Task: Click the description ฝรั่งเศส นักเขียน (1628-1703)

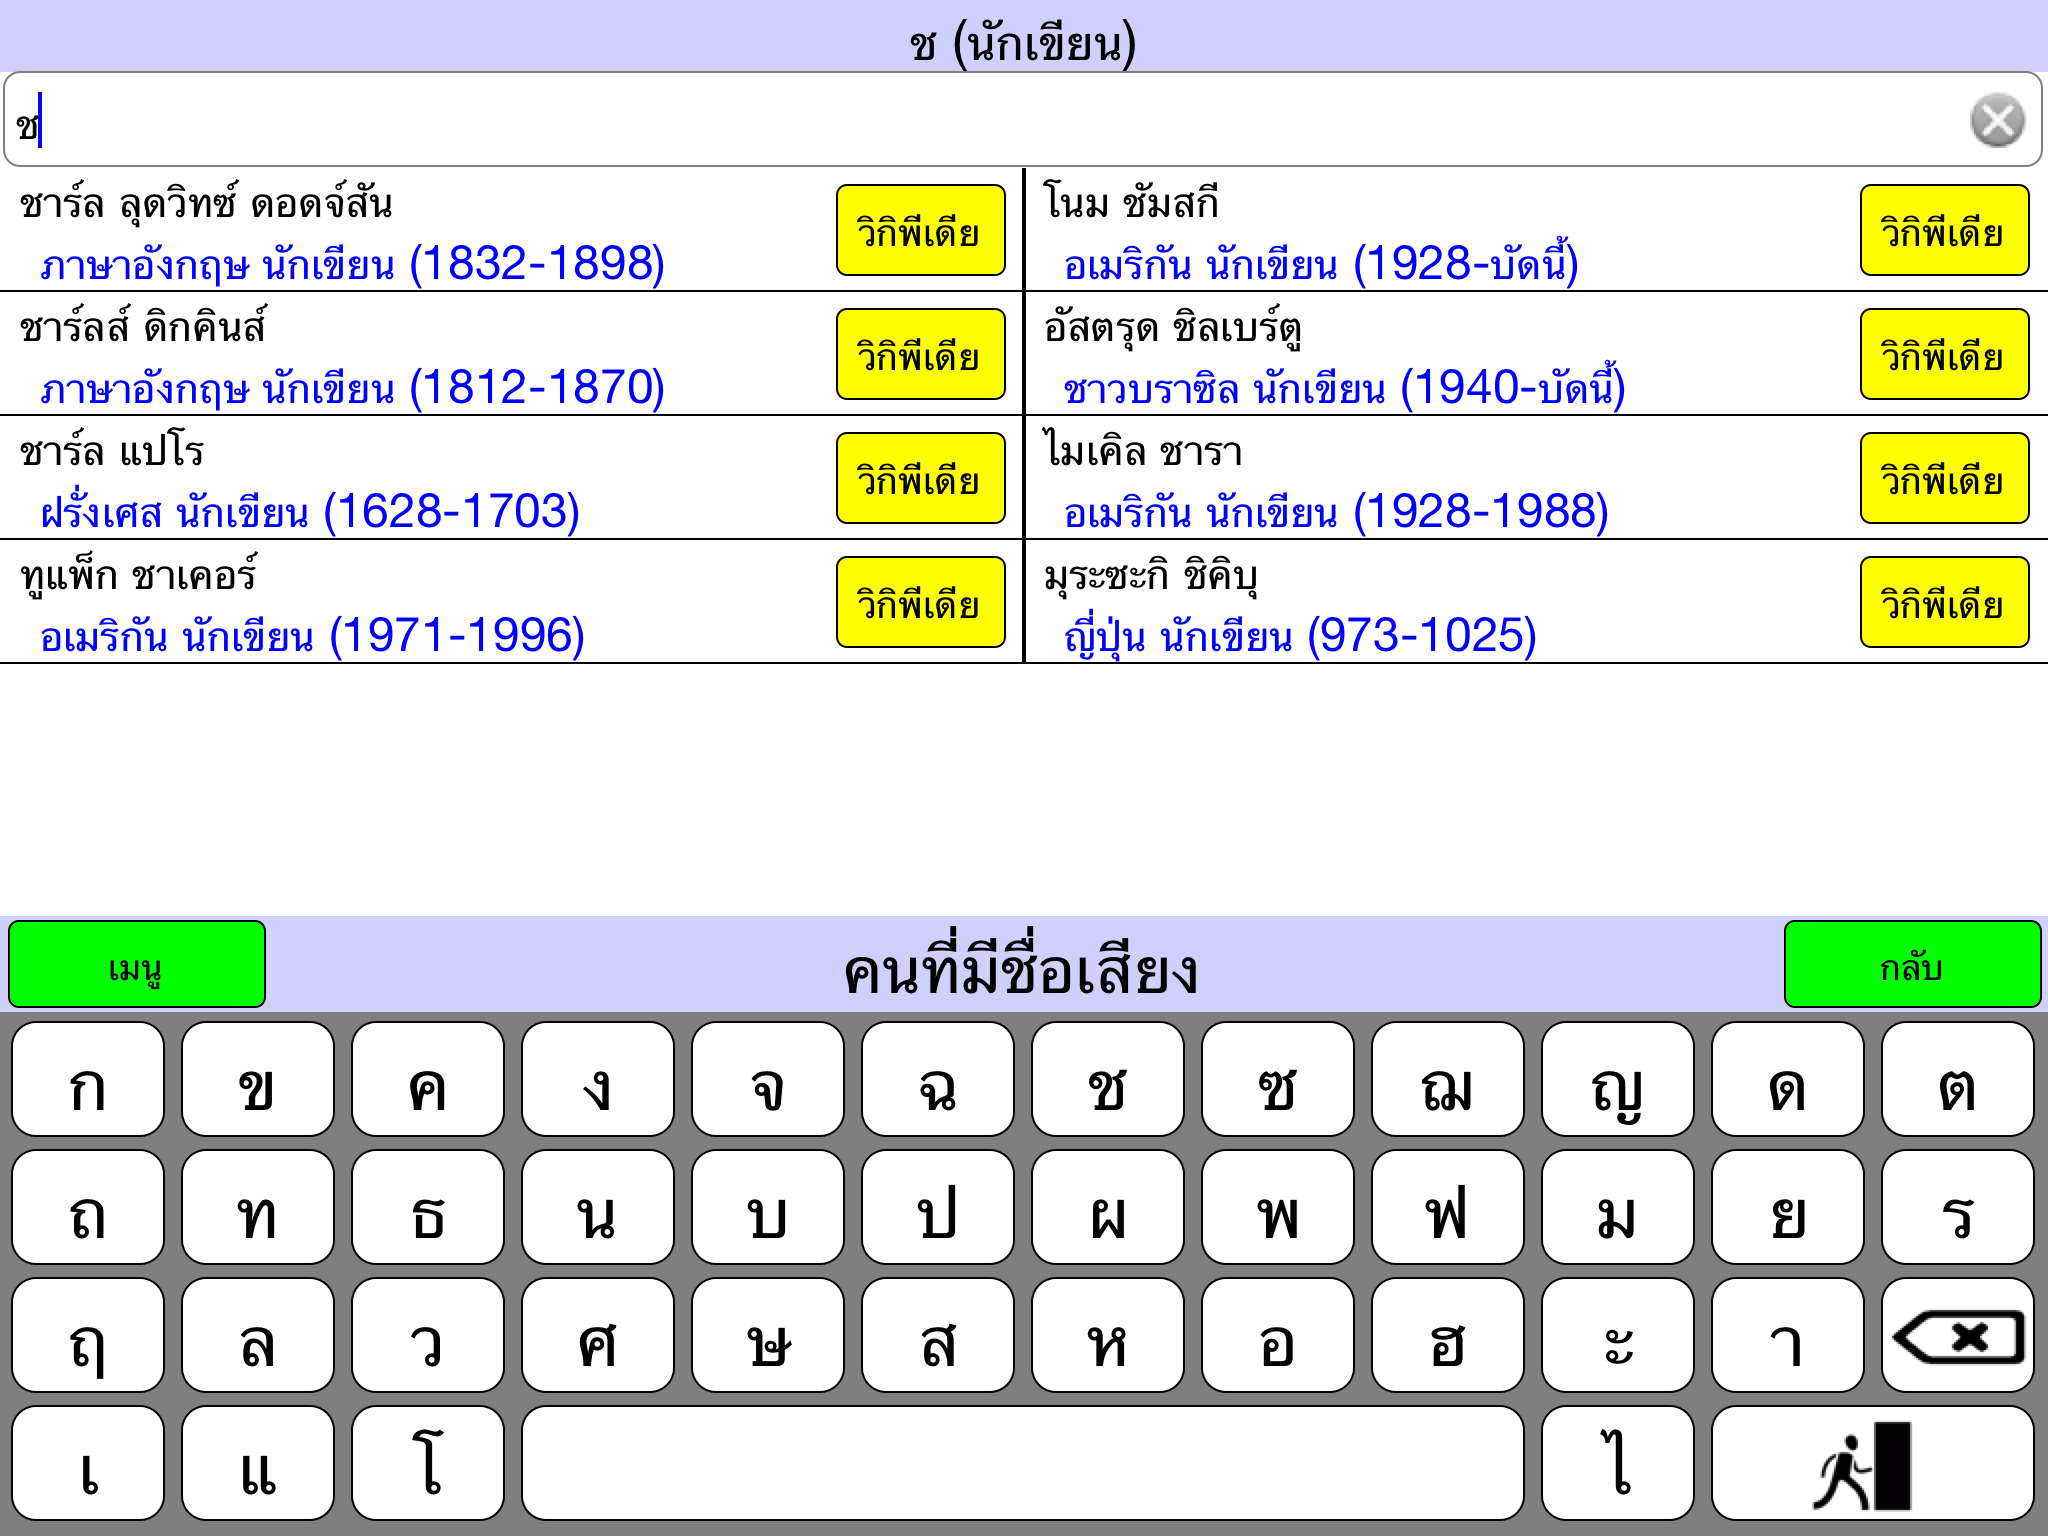Action: [x=310, y=512]
